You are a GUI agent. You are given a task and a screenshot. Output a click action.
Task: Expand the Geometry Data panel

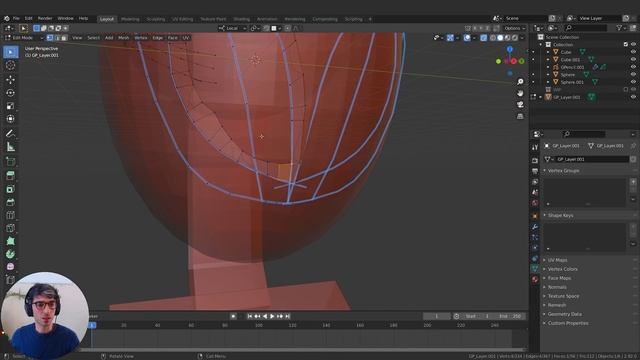pyautogui.click(x=564, y=314)
